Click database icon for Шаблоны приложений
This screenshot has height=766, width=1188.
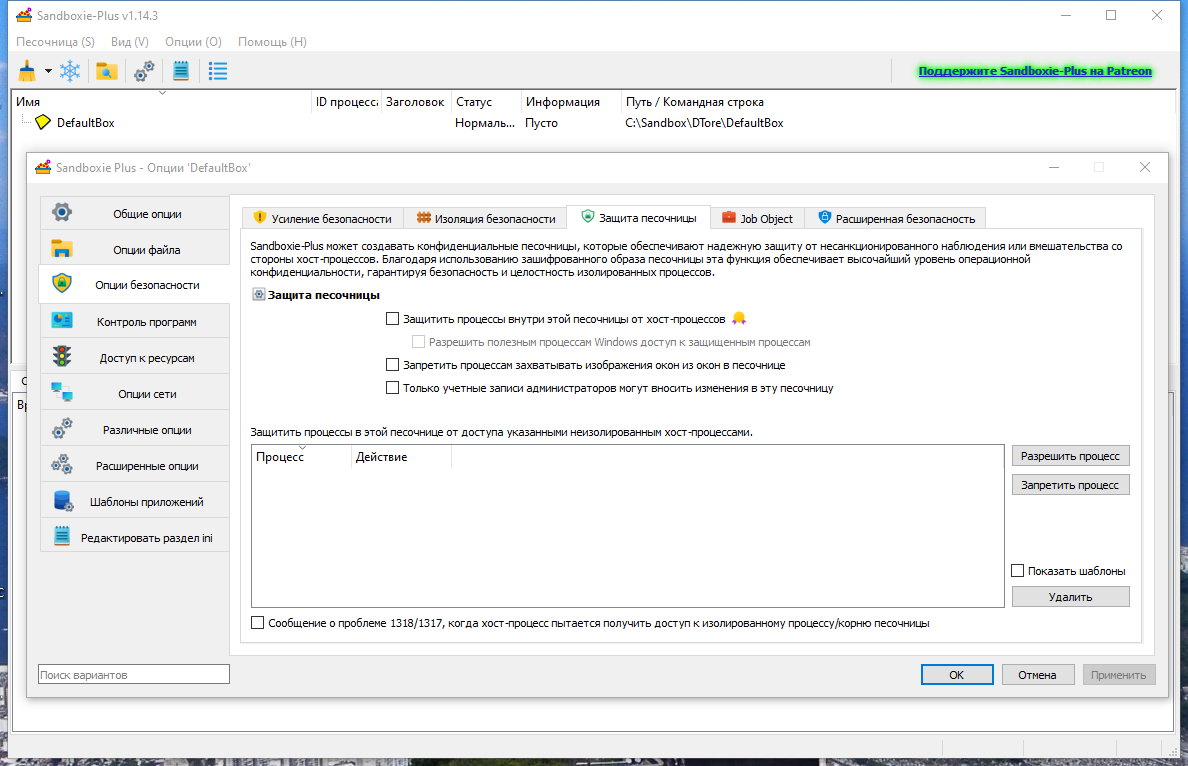pos(63,501)
